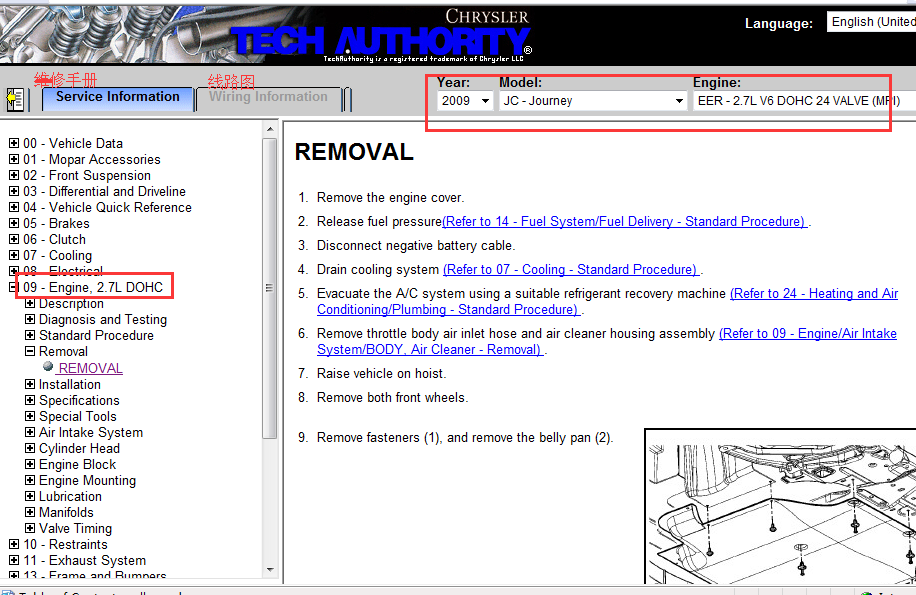
Task: Open the Language selector box
Action: pyautogui.click(x=871, y=22)
